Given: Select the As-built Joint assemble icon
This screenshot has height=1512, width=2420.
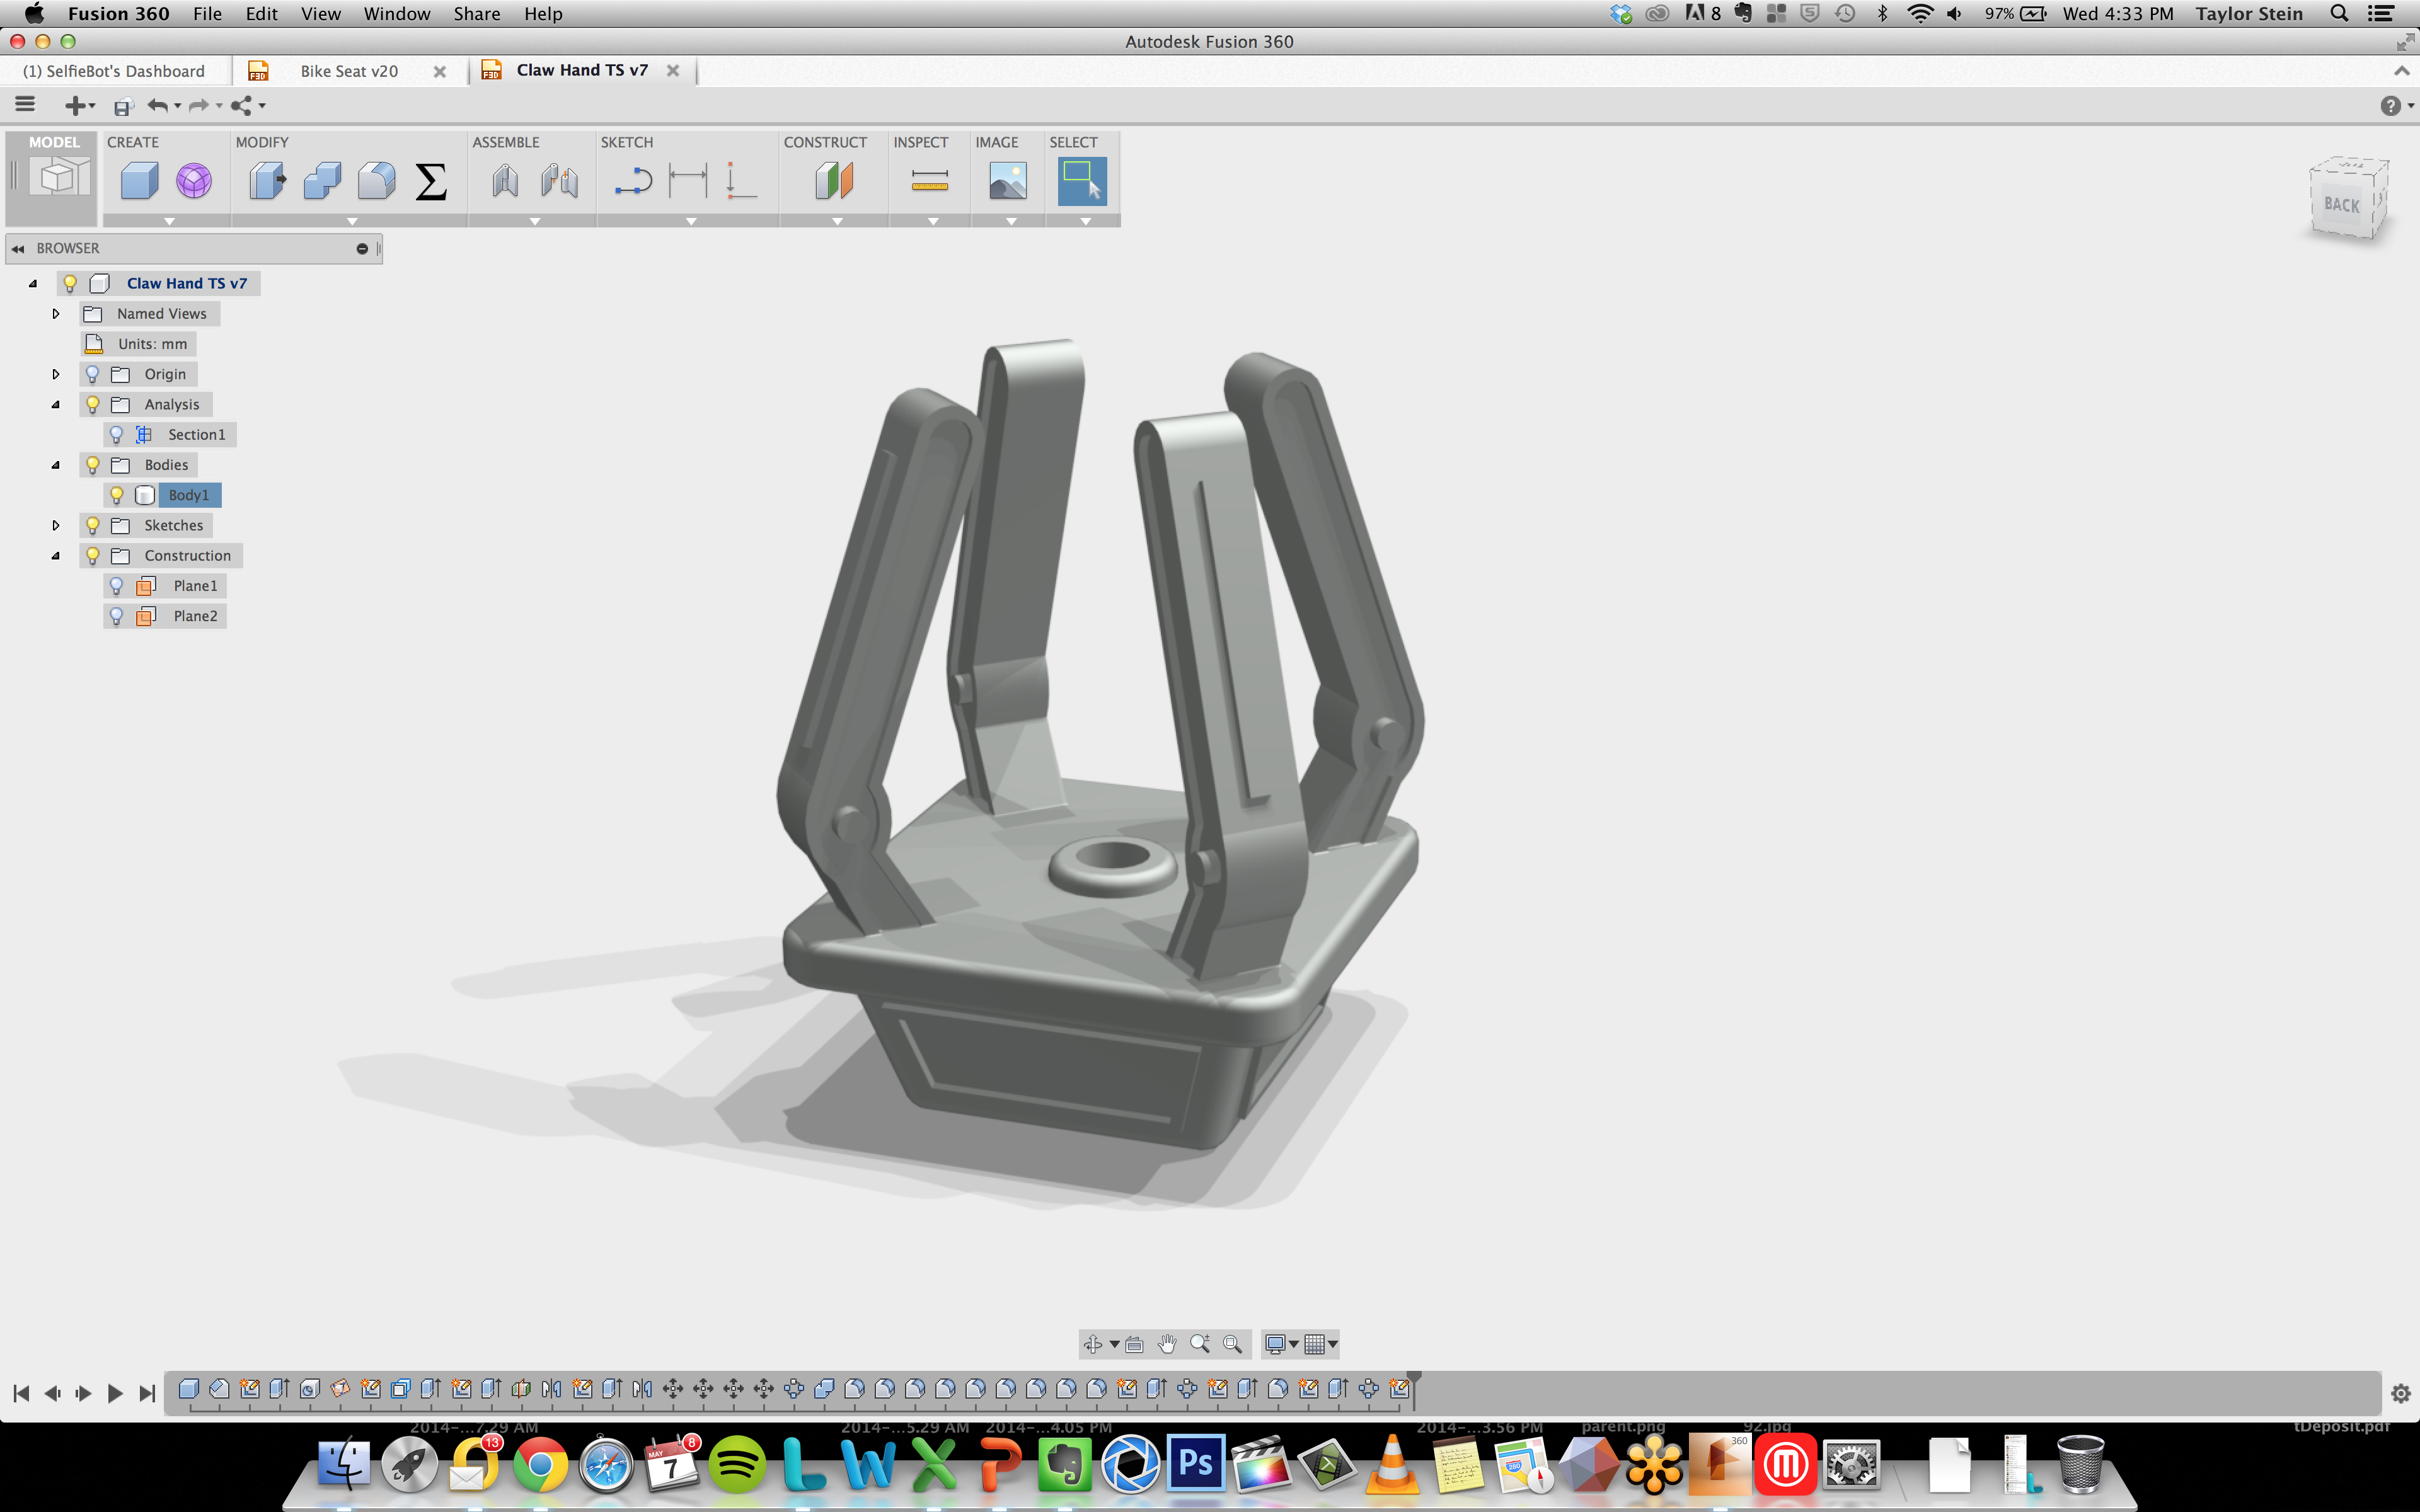Looking at the screenshot, I should click(560, 181).
